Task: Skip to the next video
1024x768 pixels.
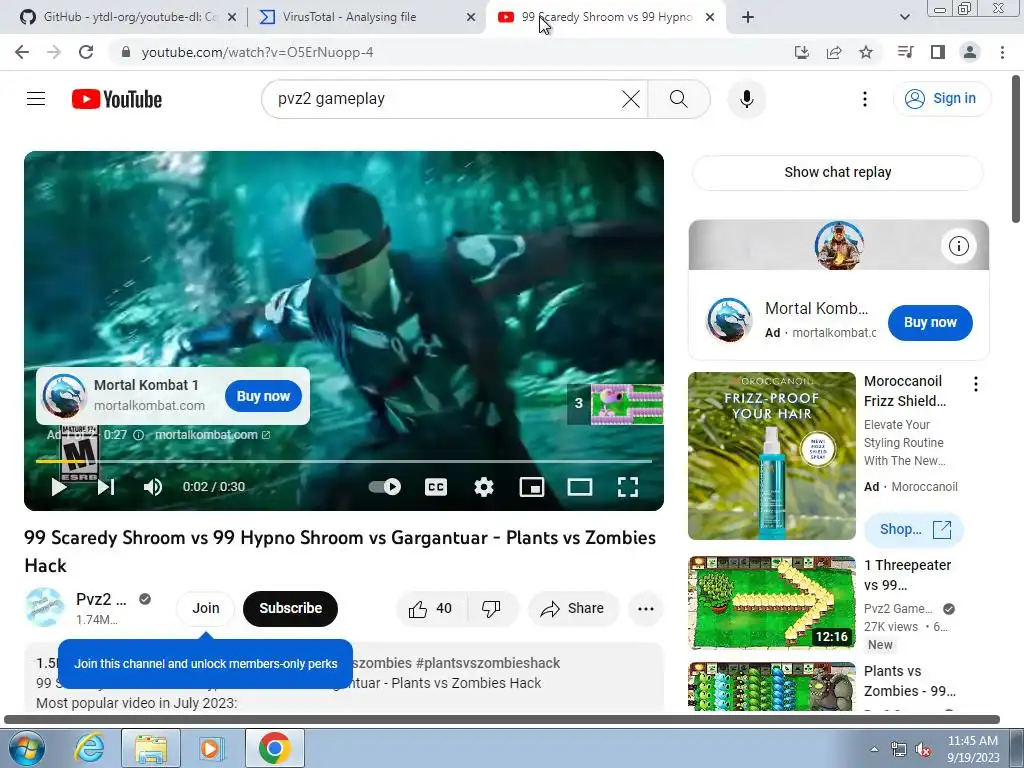Action: [106, 487]
